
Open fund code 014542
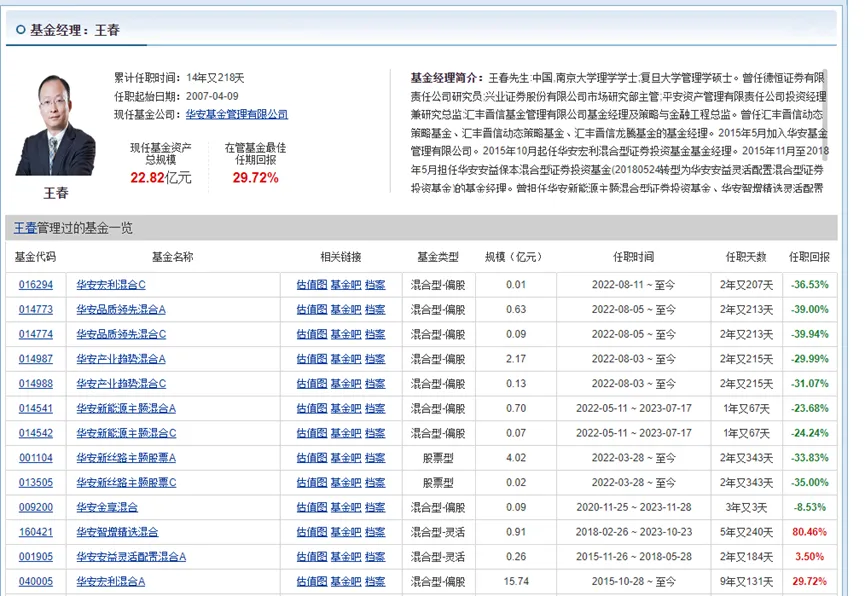tap(36, 433)
